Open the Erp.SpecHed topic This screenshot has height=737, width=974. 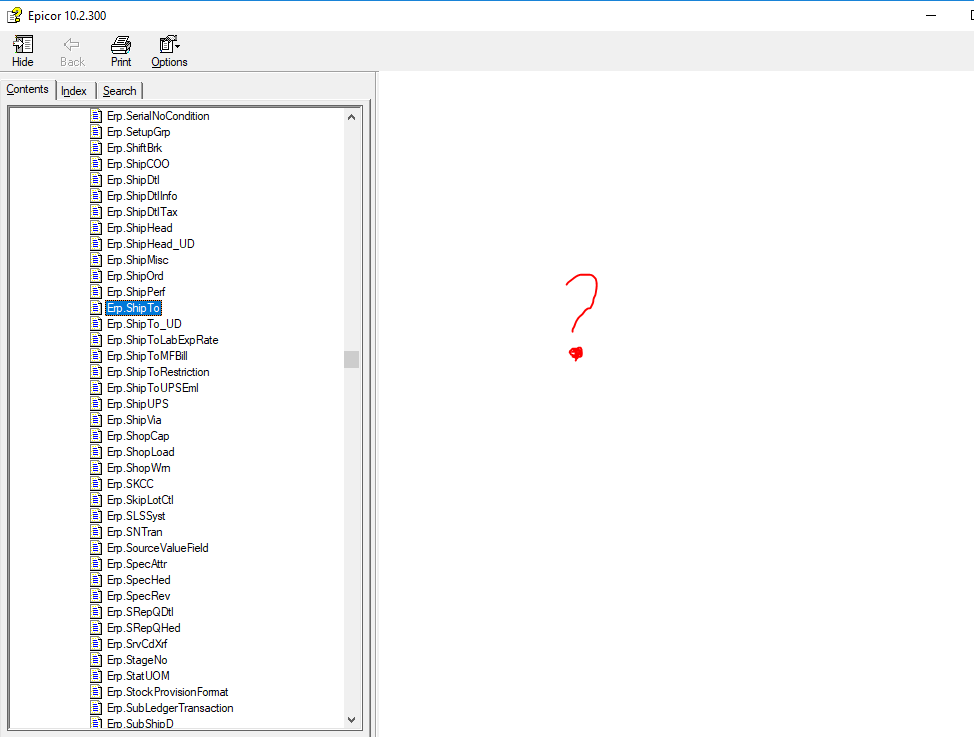(139, 580)
